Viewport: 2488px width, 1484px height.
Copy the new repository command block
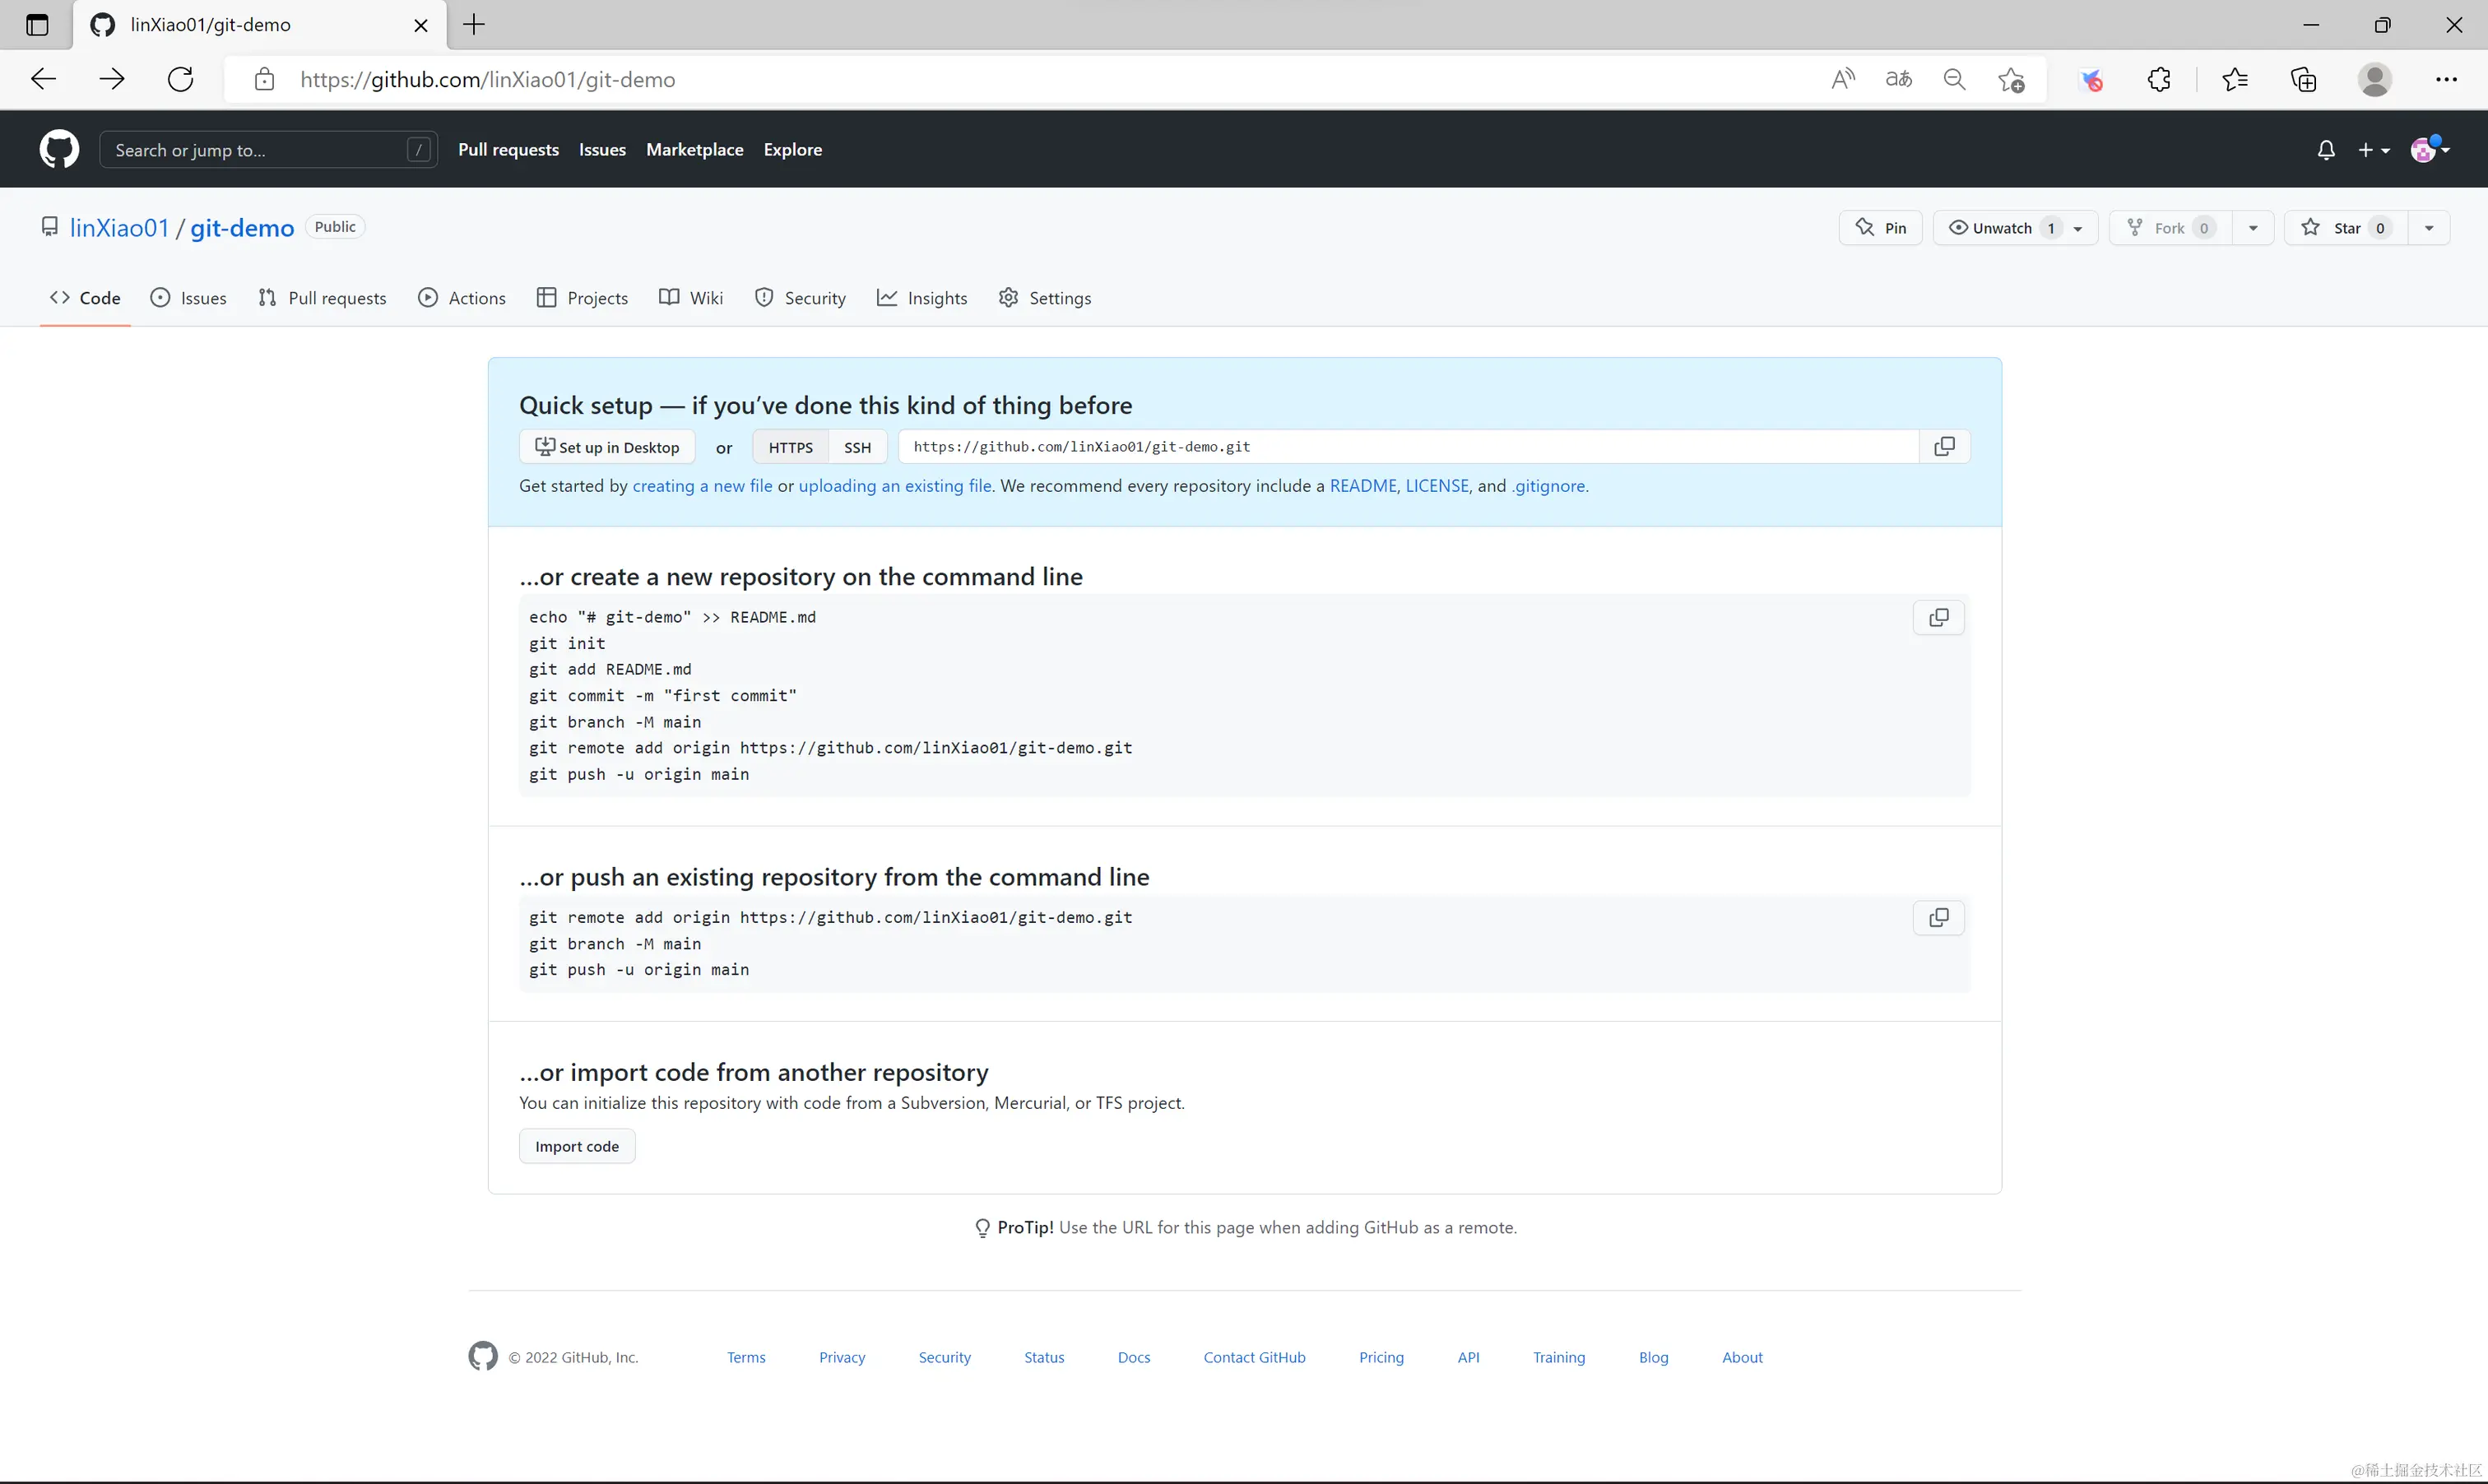[x=1938, y=618]
